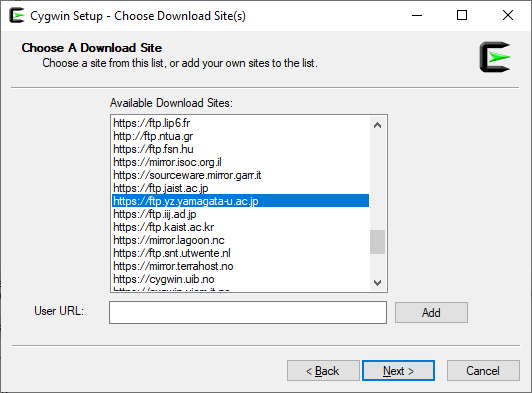Select mirror https://ftp.jaist.ac.jp

click(x=240, y=188)
